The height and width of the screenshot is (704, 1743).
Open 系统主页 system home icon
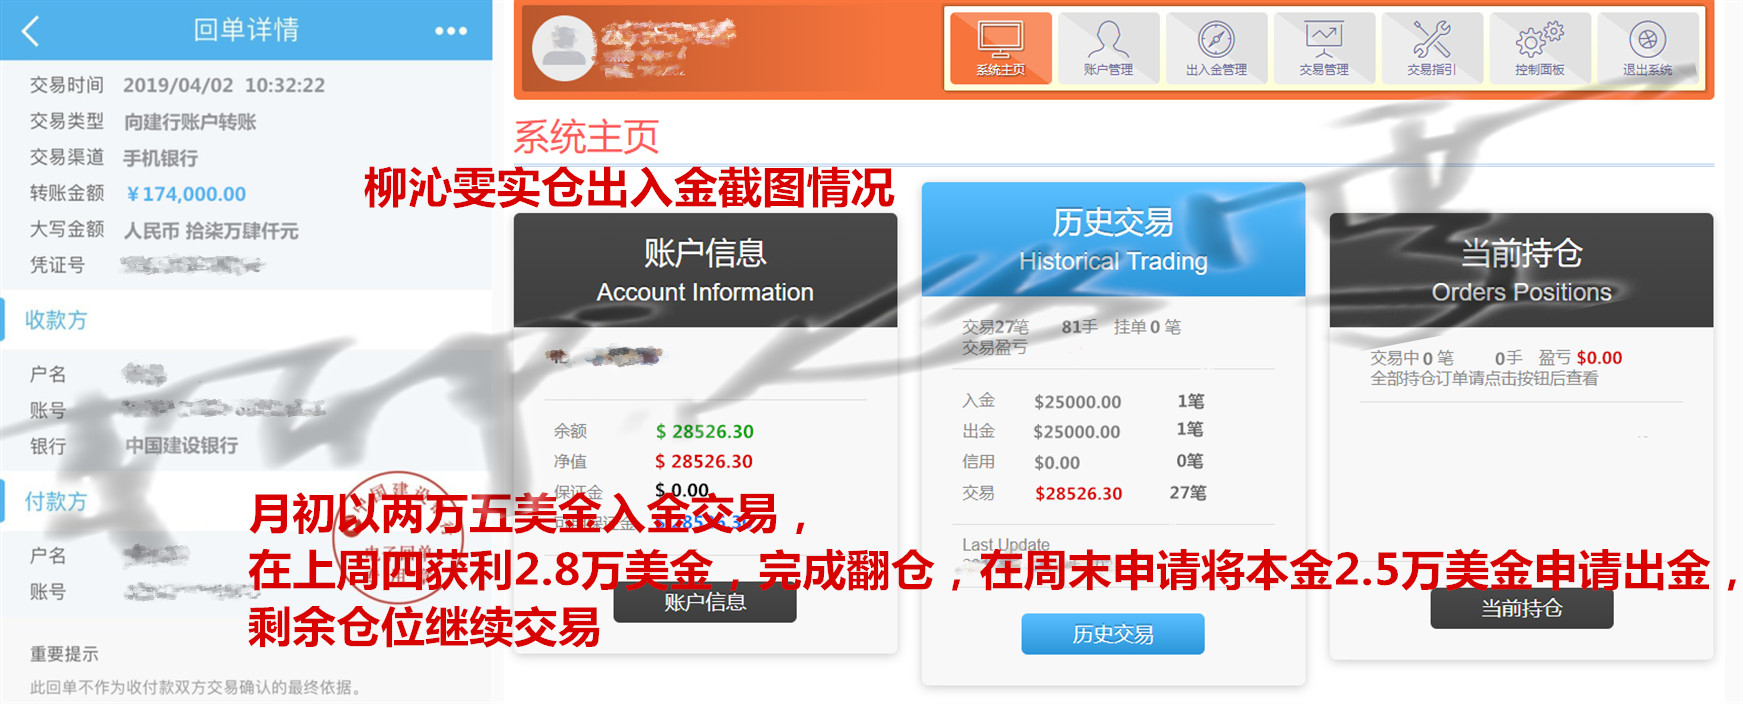[1000, 48]
